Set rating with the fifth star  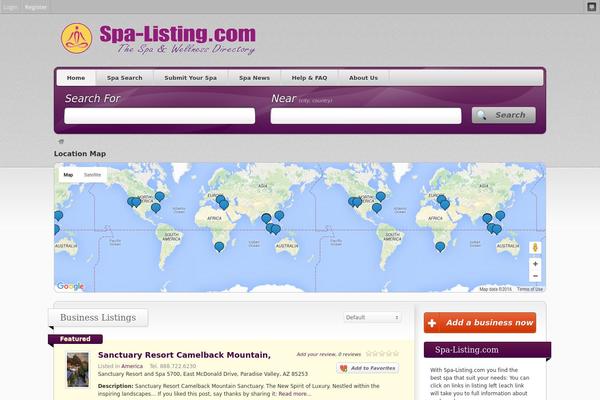396,354
